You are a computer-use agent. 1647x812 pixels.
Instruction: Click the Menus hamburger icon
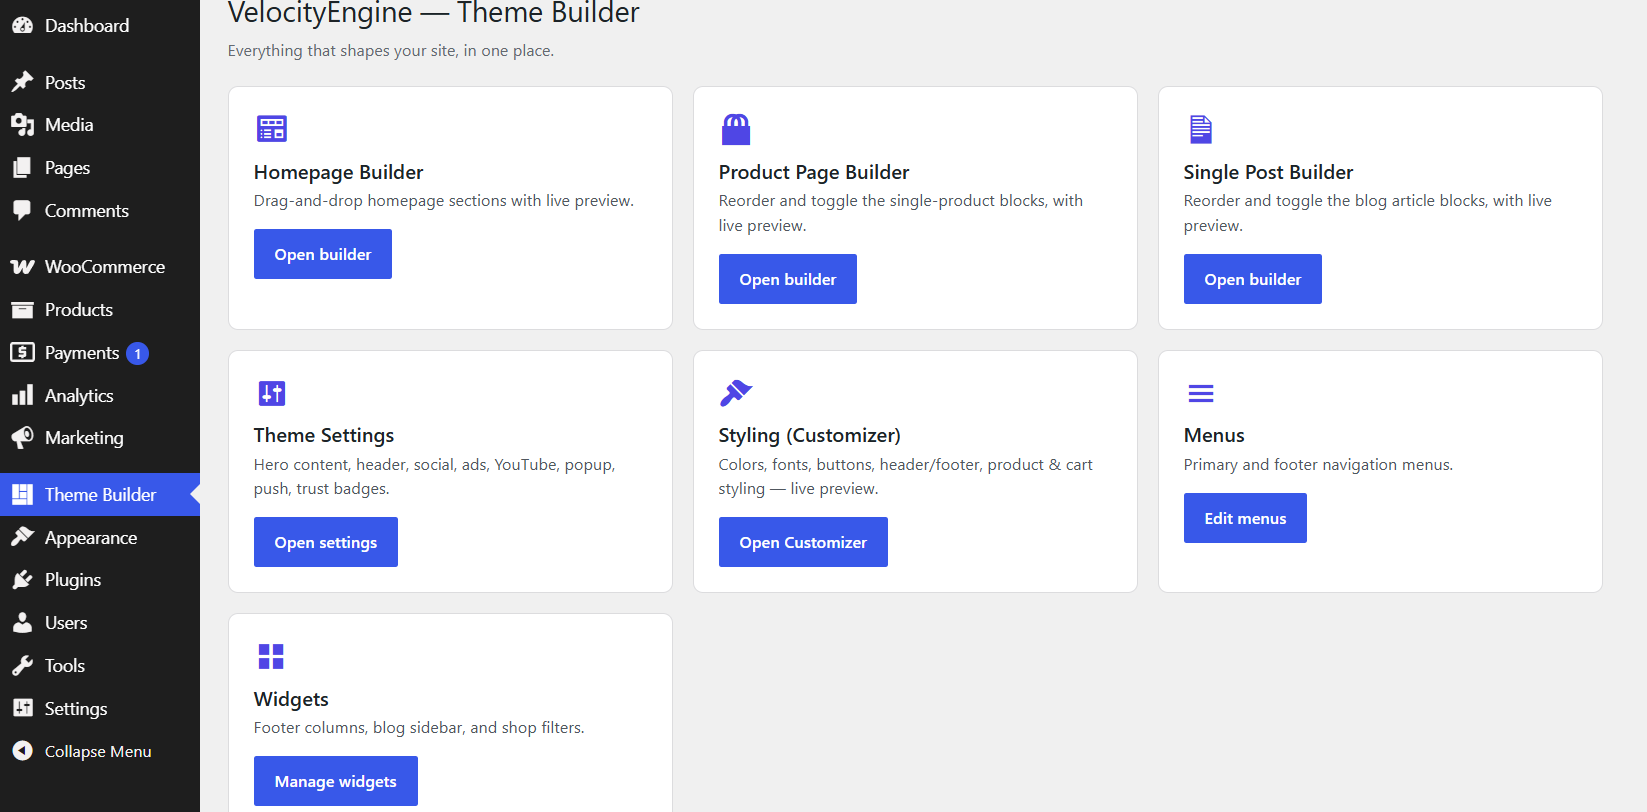click(x=1201, y=393)
